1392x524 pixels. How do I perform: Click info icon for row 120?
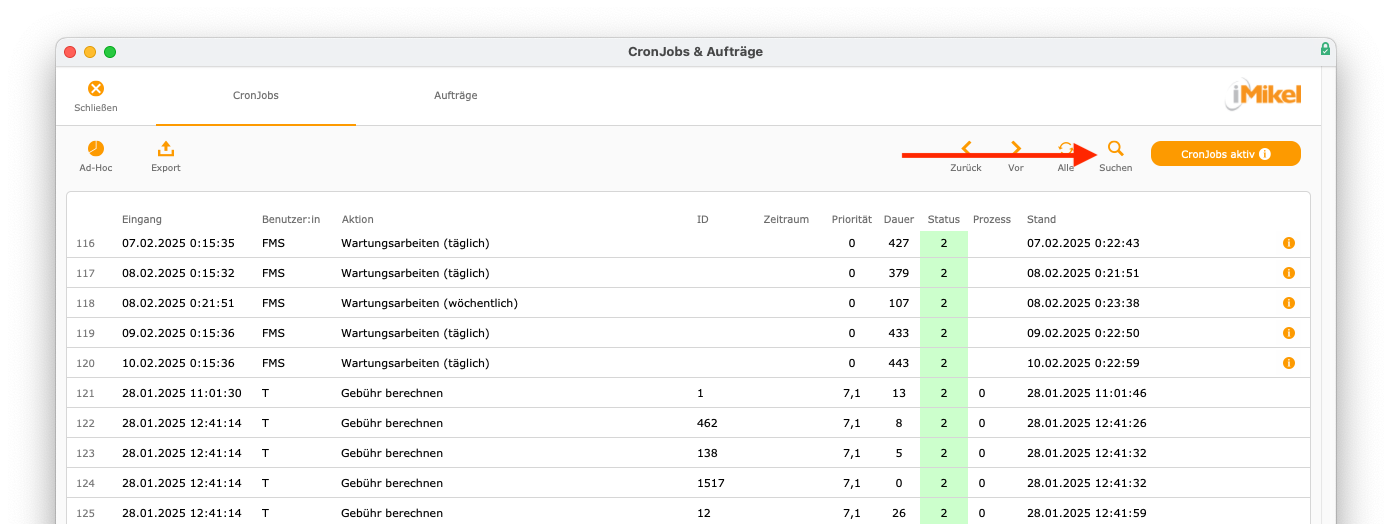1289,363
